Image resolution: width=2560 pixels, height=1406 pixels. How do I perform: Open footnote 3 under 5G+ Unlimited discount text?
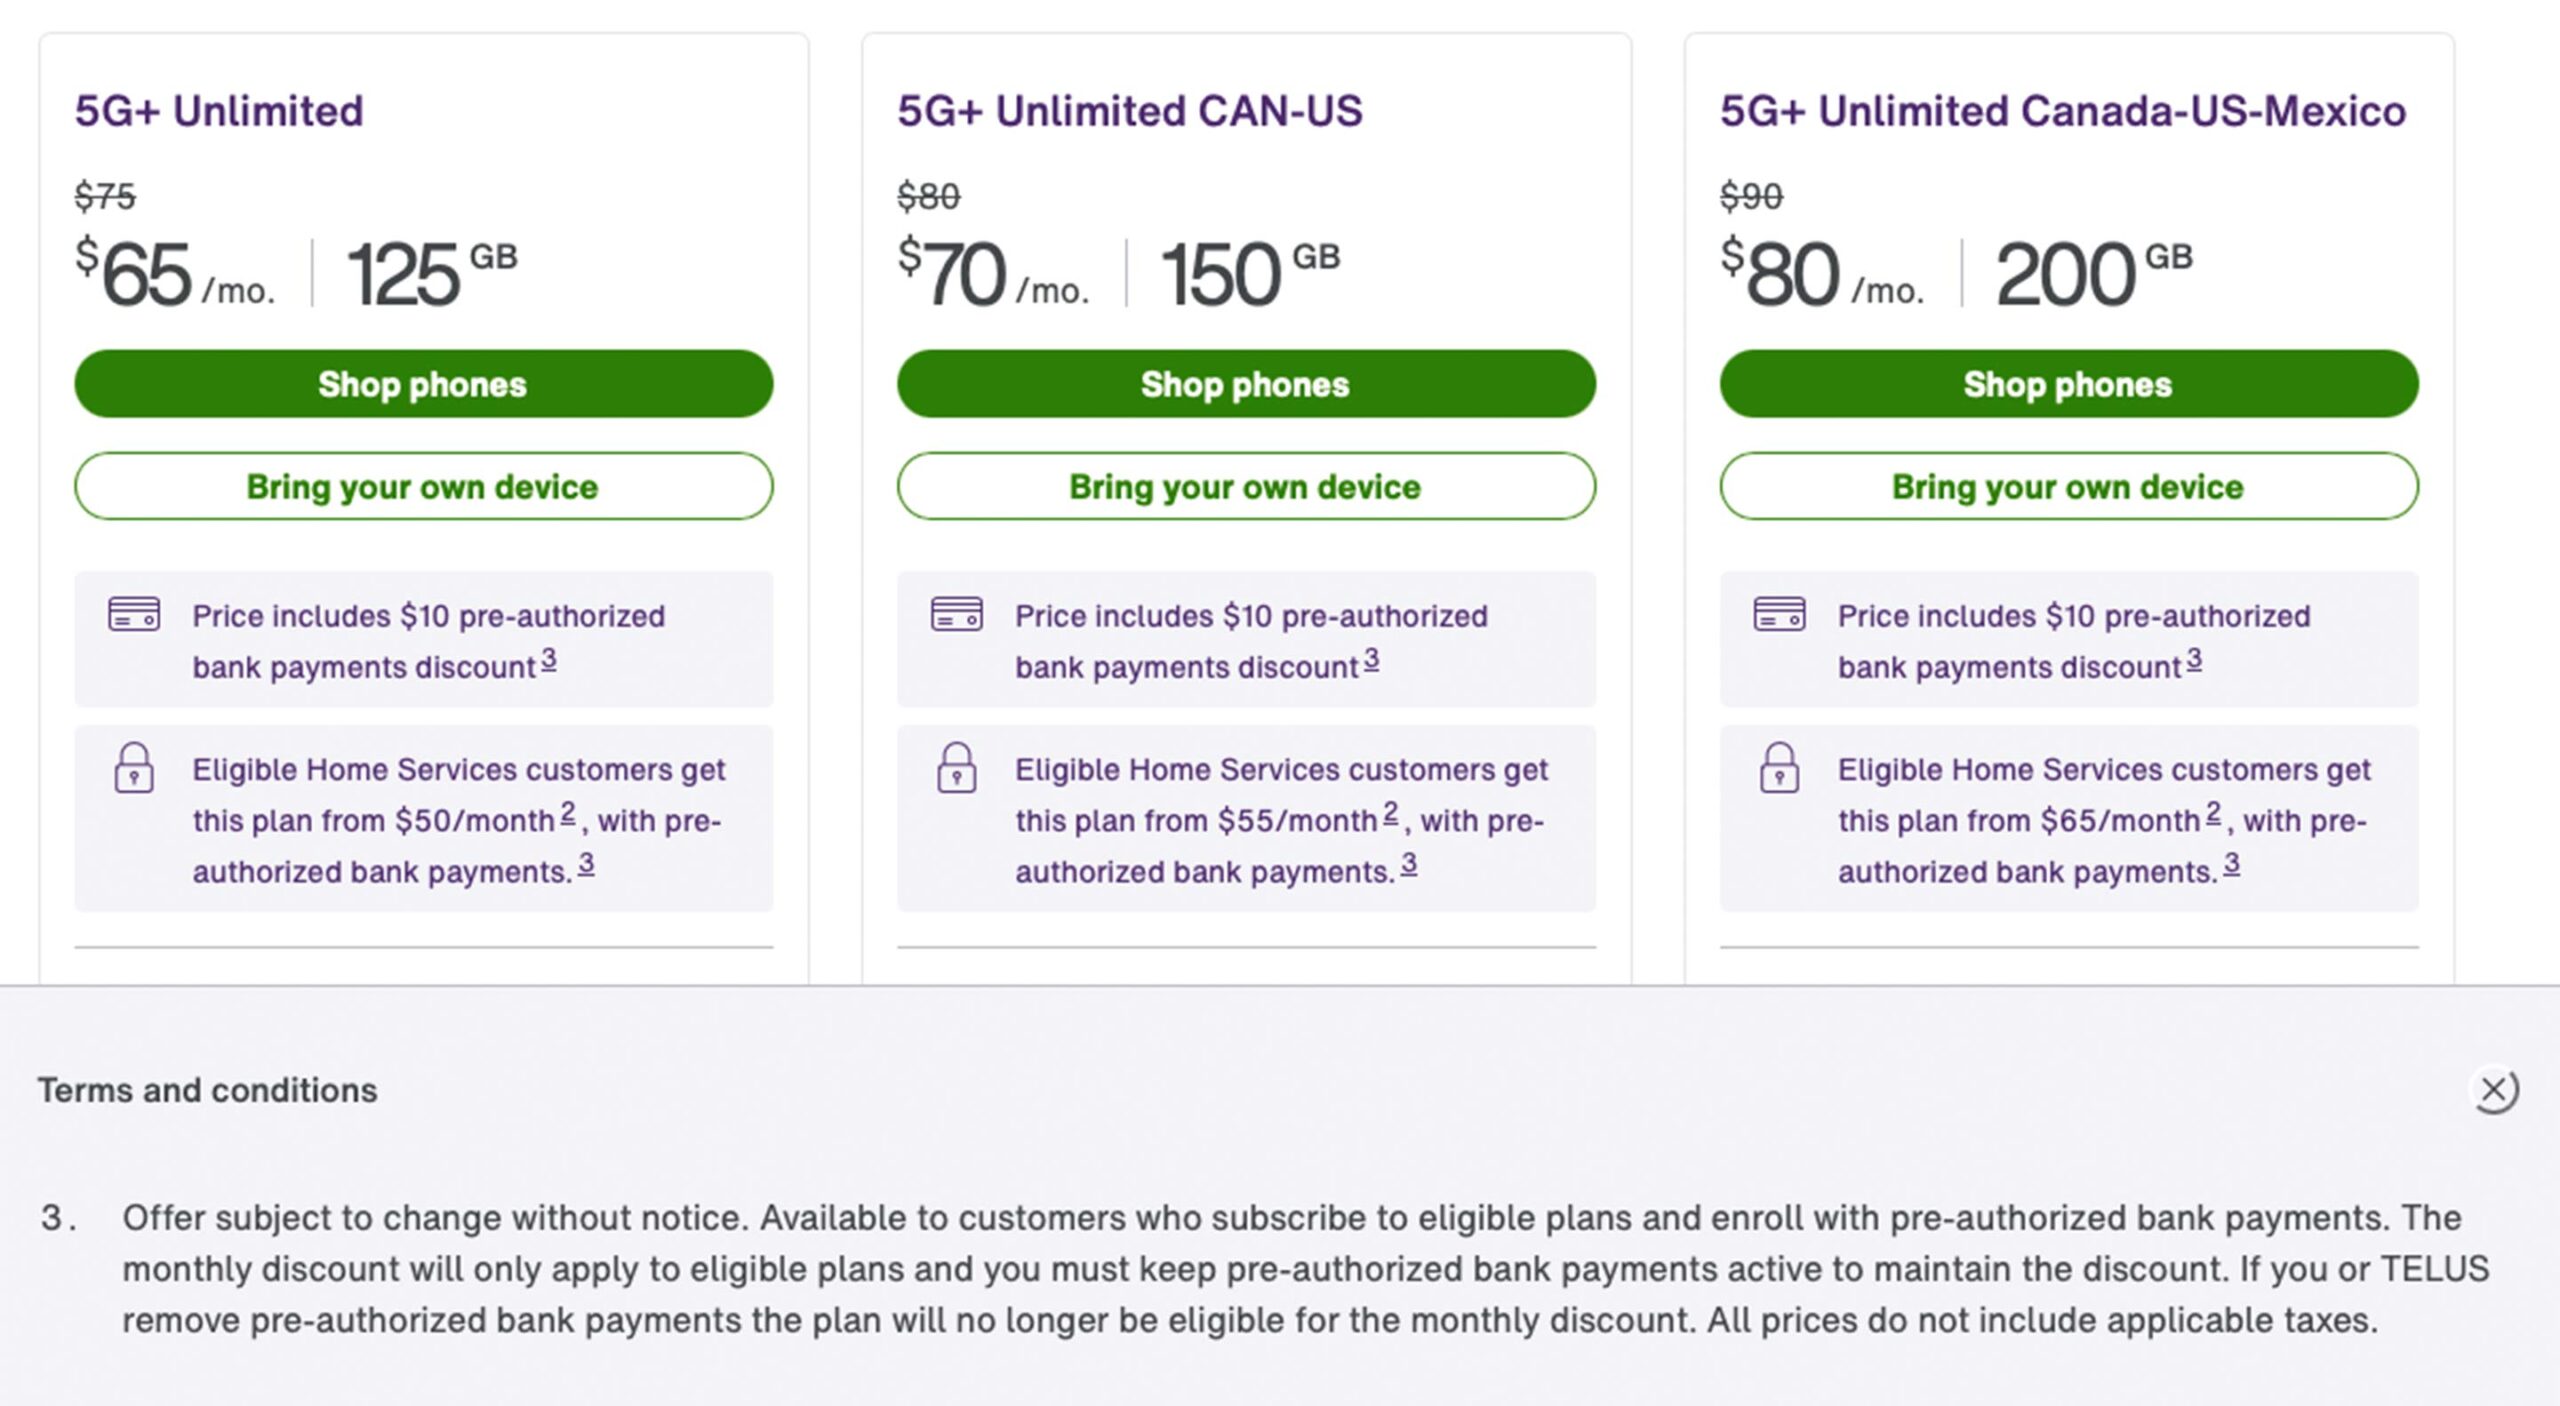point(548,660)
